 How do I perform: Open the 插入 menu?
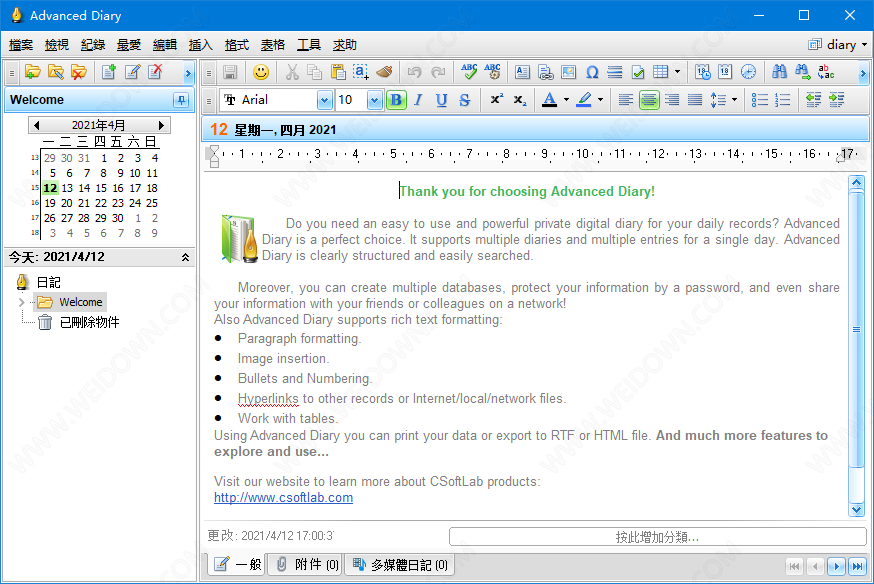(x=201, y=45)
